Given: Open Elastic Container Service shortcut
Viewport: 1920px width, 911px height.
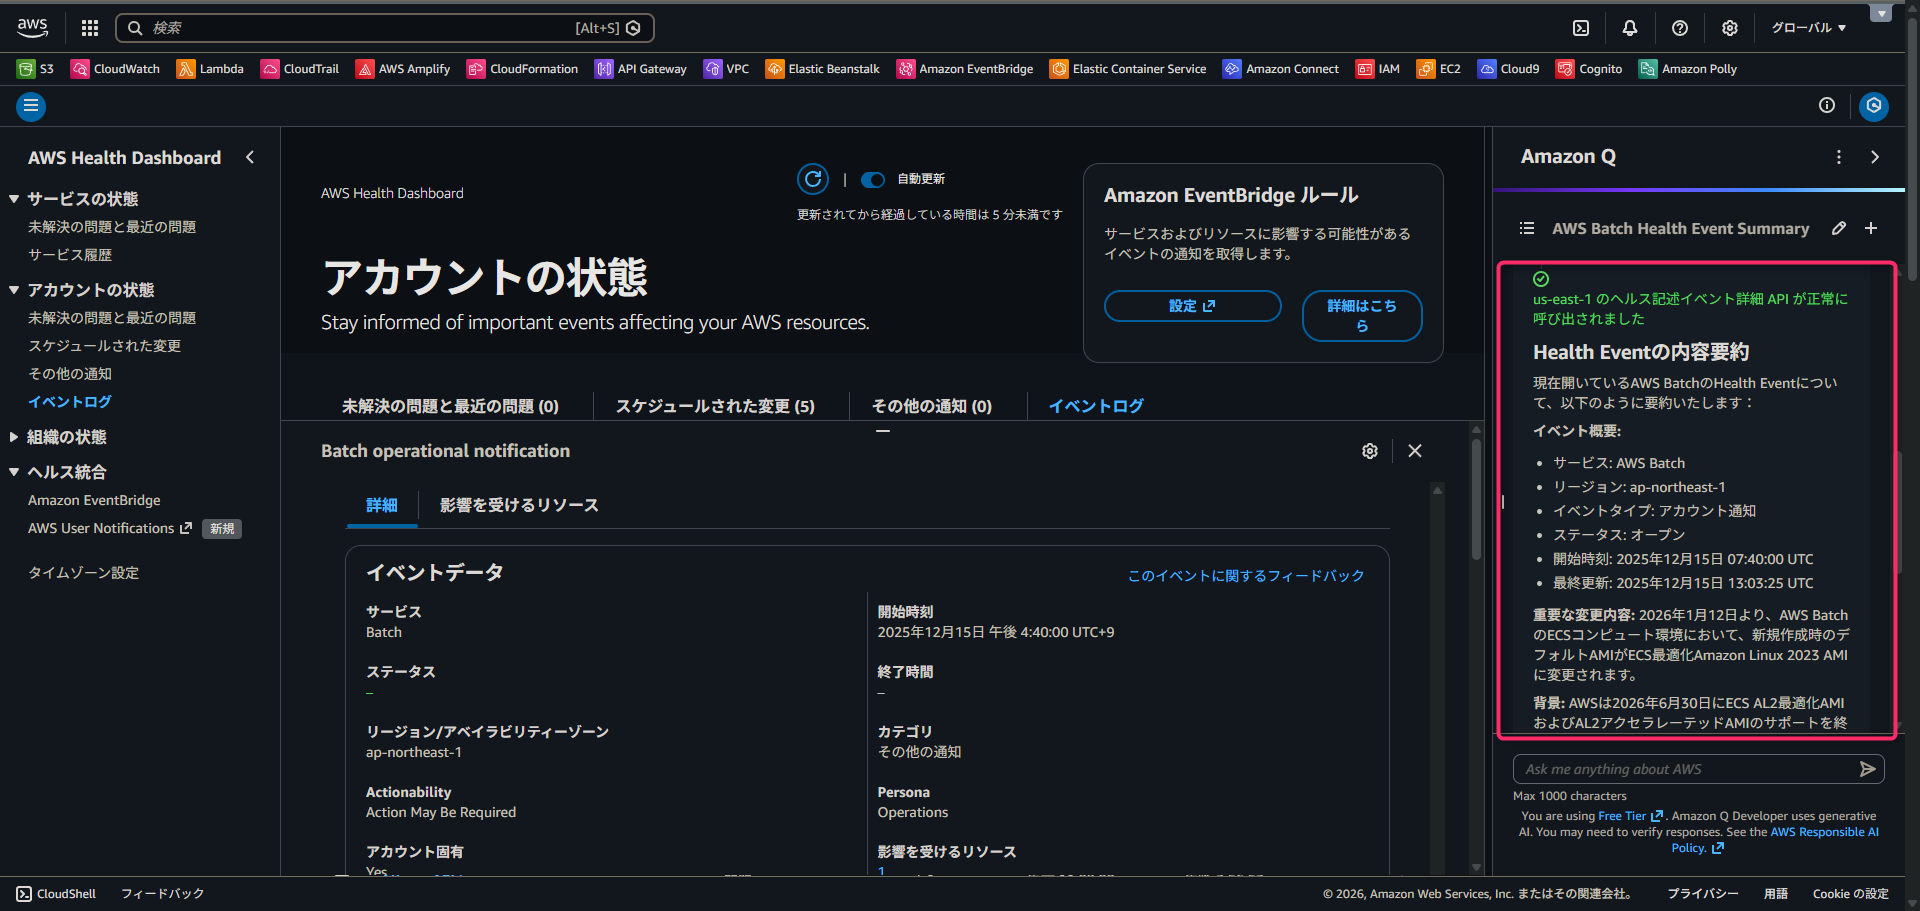Looking at the screenshot, I should point(1128,69).
